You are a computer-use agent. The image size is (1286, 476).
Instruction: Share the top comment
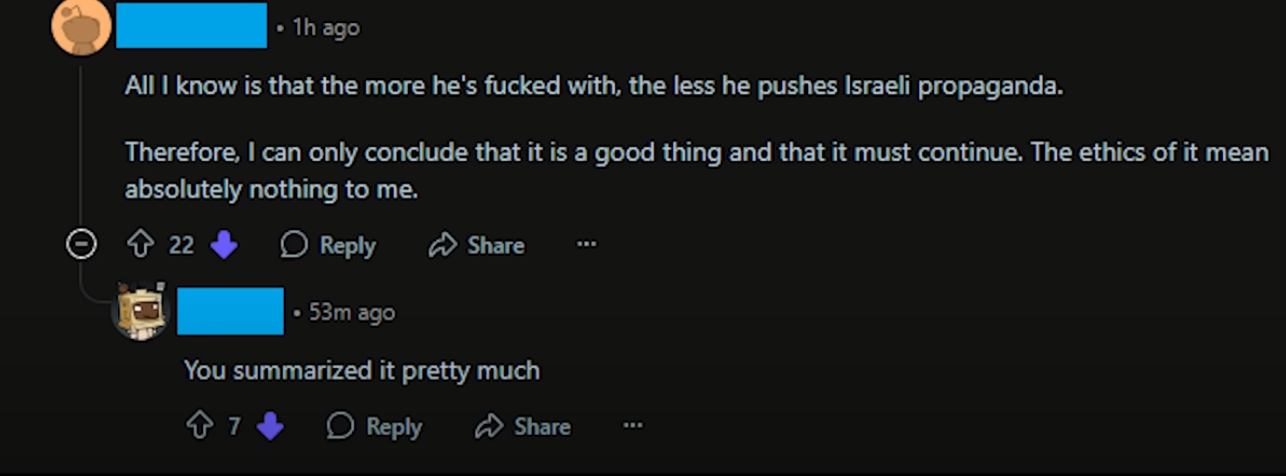tap(476, 245)
